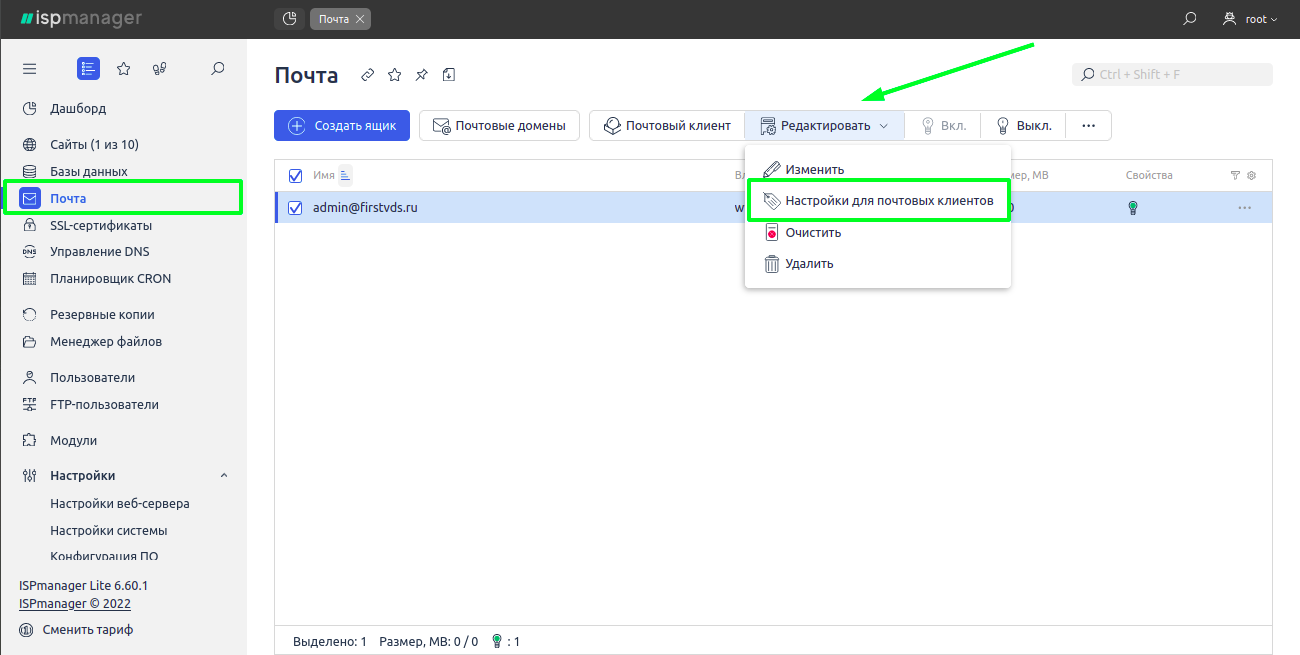1300x655 pixels.
Task: Click the sort icon next to Имя column
Action: click(x=346, y=175)
